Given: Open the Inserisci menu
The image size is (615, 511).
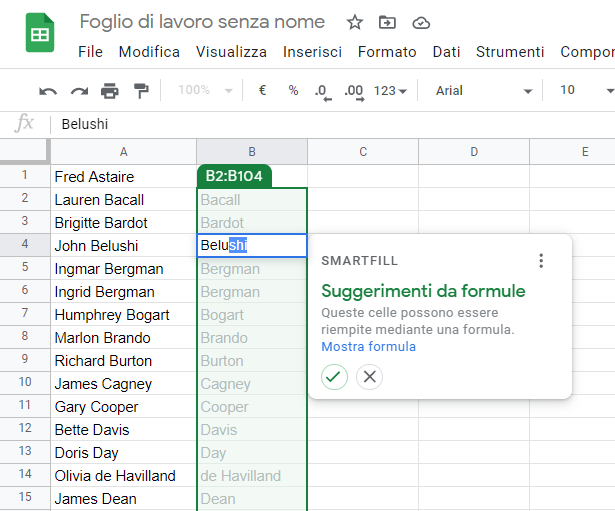Looking at the screenshot, I should pyautogui.click(x=312, y=52).
